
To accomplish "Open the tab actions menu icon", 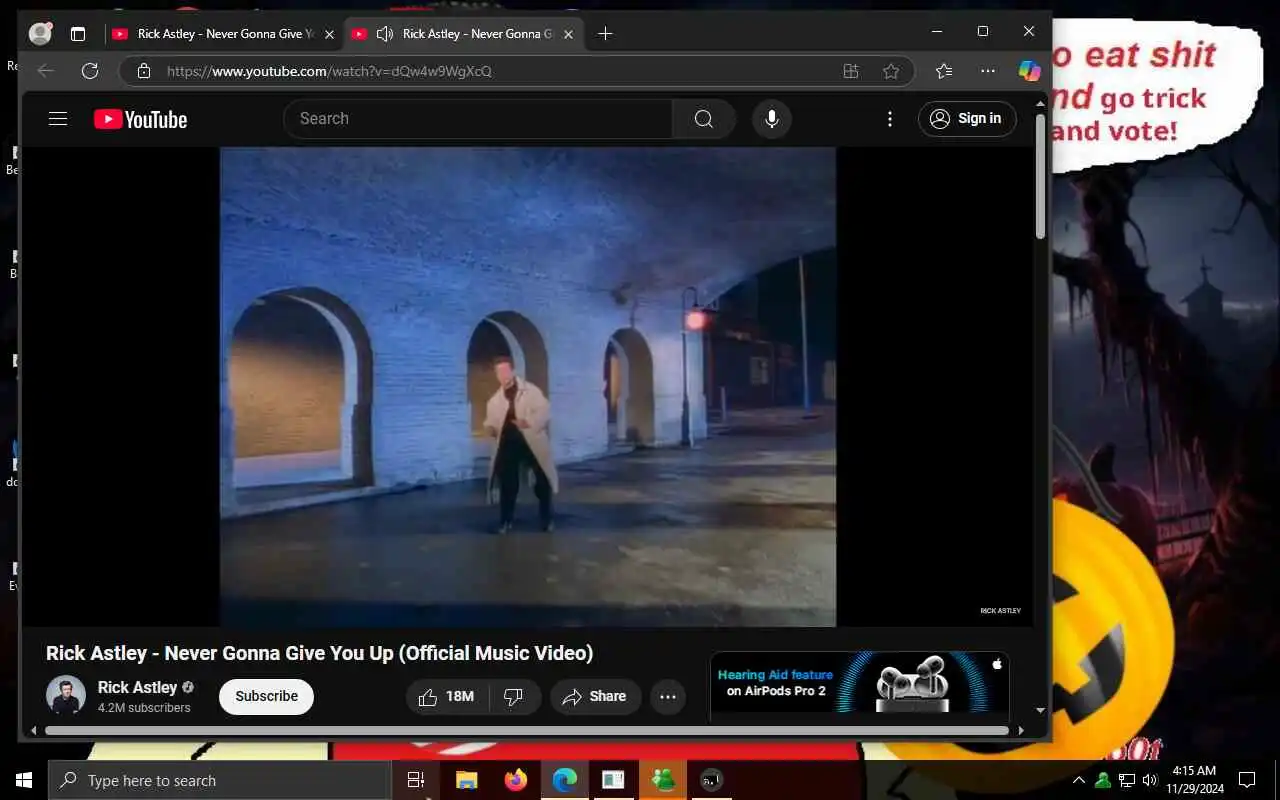I will (78, 34).
